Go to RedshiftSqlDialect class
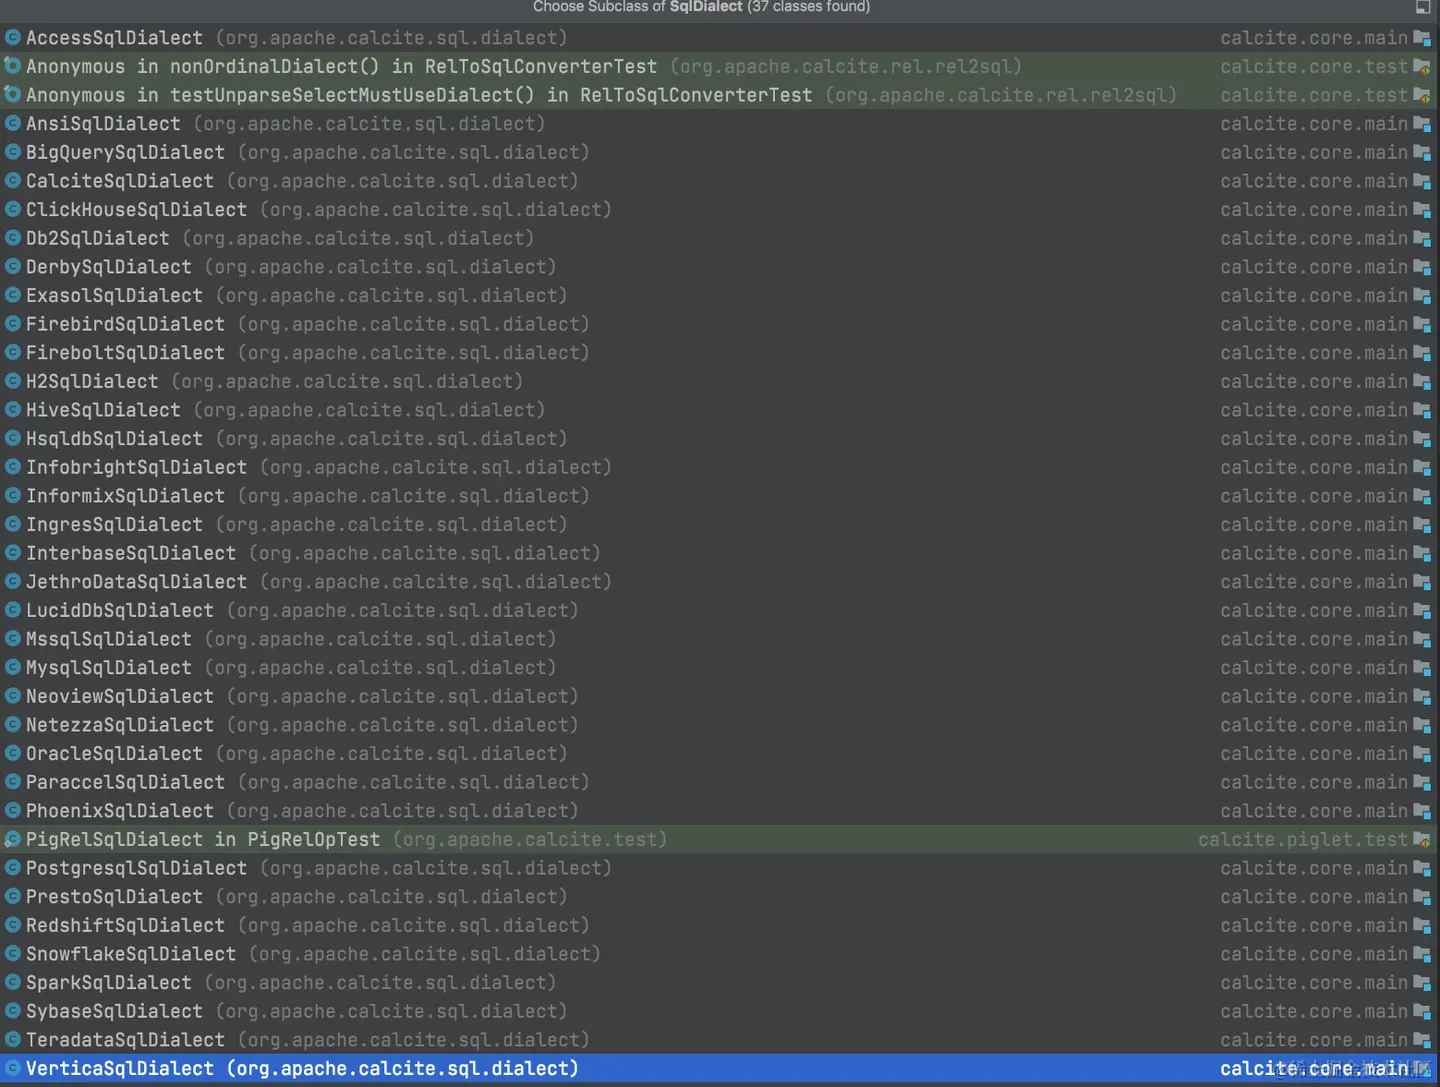The width and height of the screenshot is (1440, 1087). 718,926
